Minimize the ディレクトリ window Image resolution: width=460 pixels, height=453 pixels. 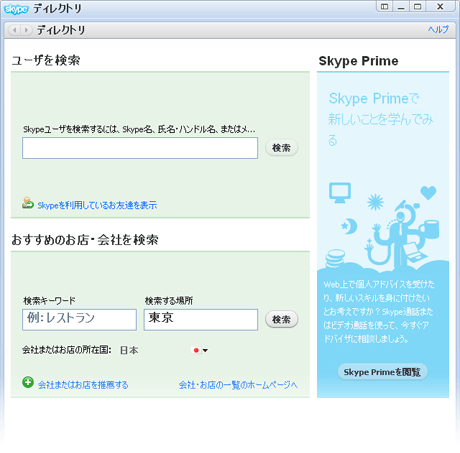tap(401, 7)
